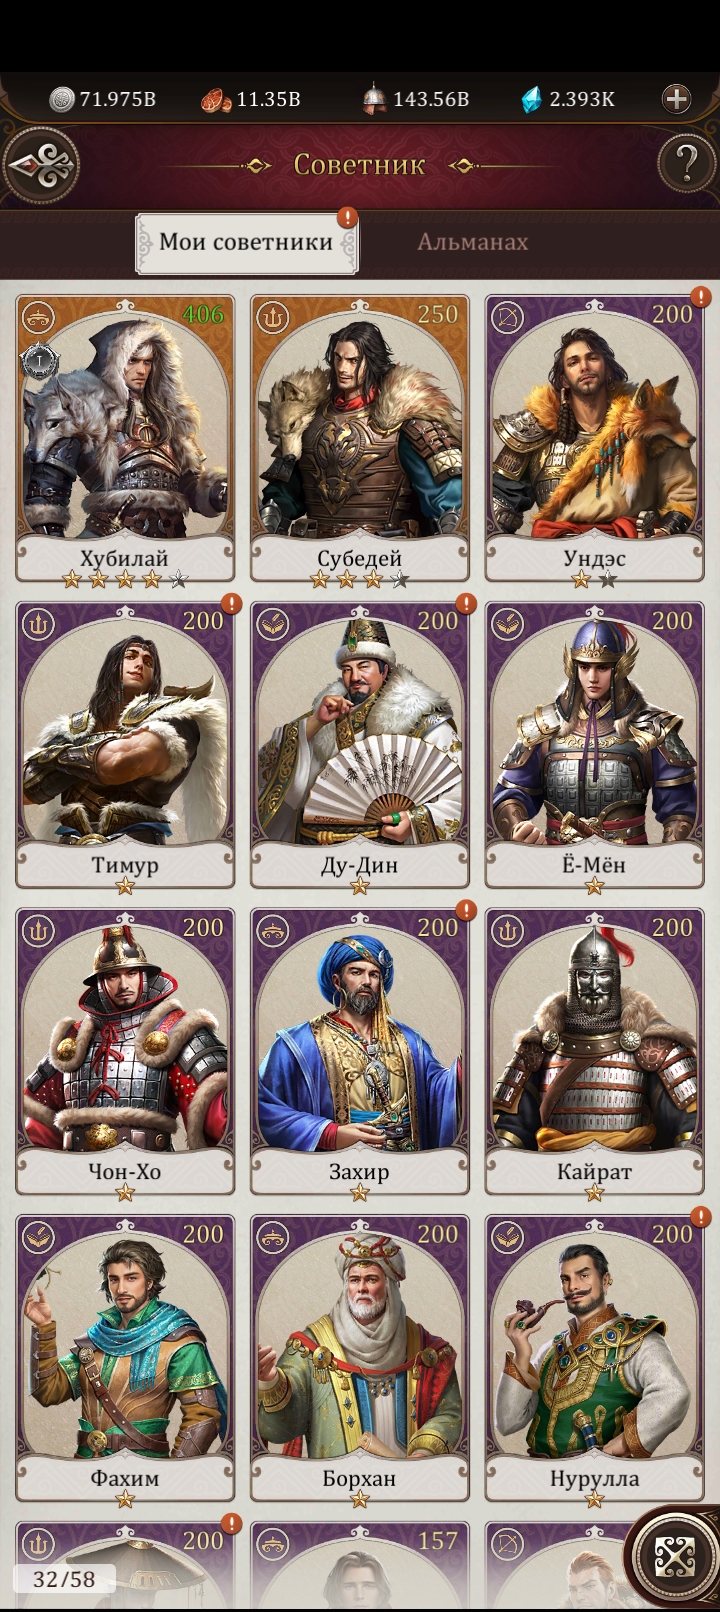Open the help question mark icon
720x1612 pixels.
[x=686, y=163]
